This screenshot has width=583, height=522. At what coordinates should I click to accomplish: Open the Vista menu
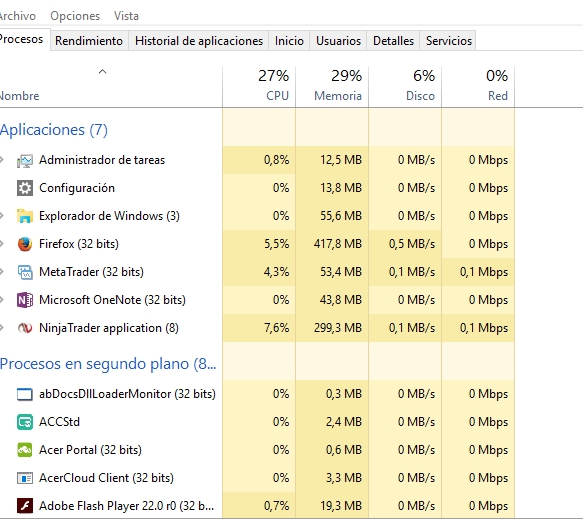(x=126, y=16)
